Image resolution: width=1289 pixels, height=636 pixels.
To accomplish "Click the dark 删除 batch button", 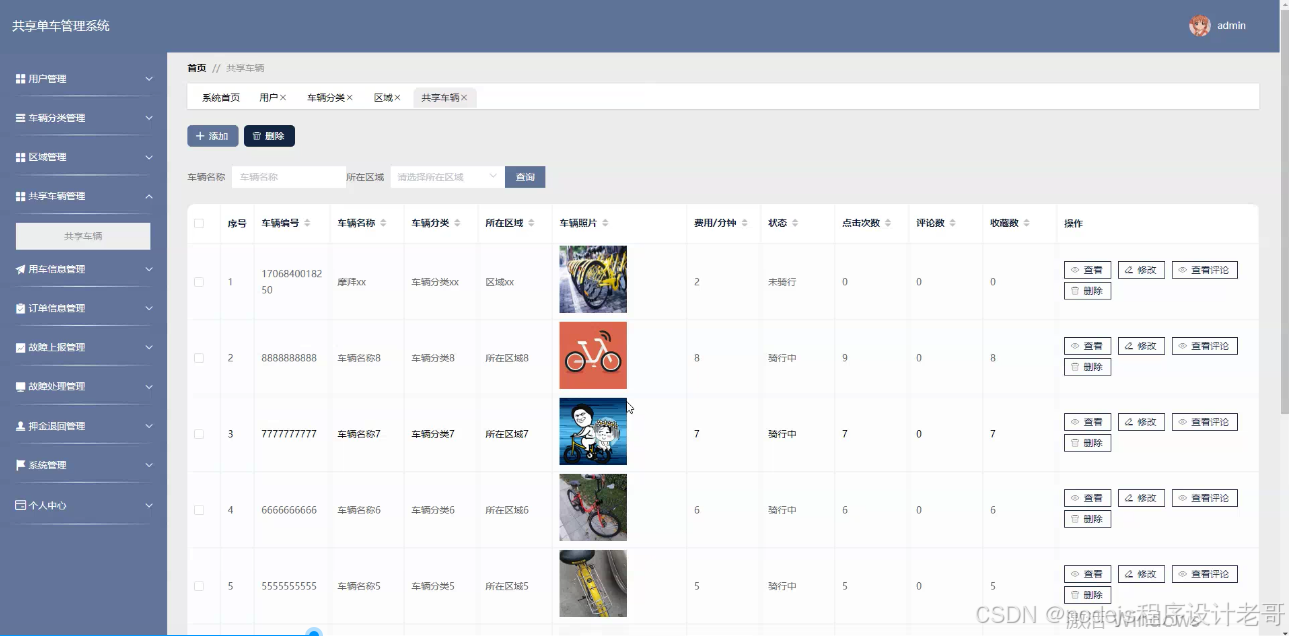I will point(269,136).
